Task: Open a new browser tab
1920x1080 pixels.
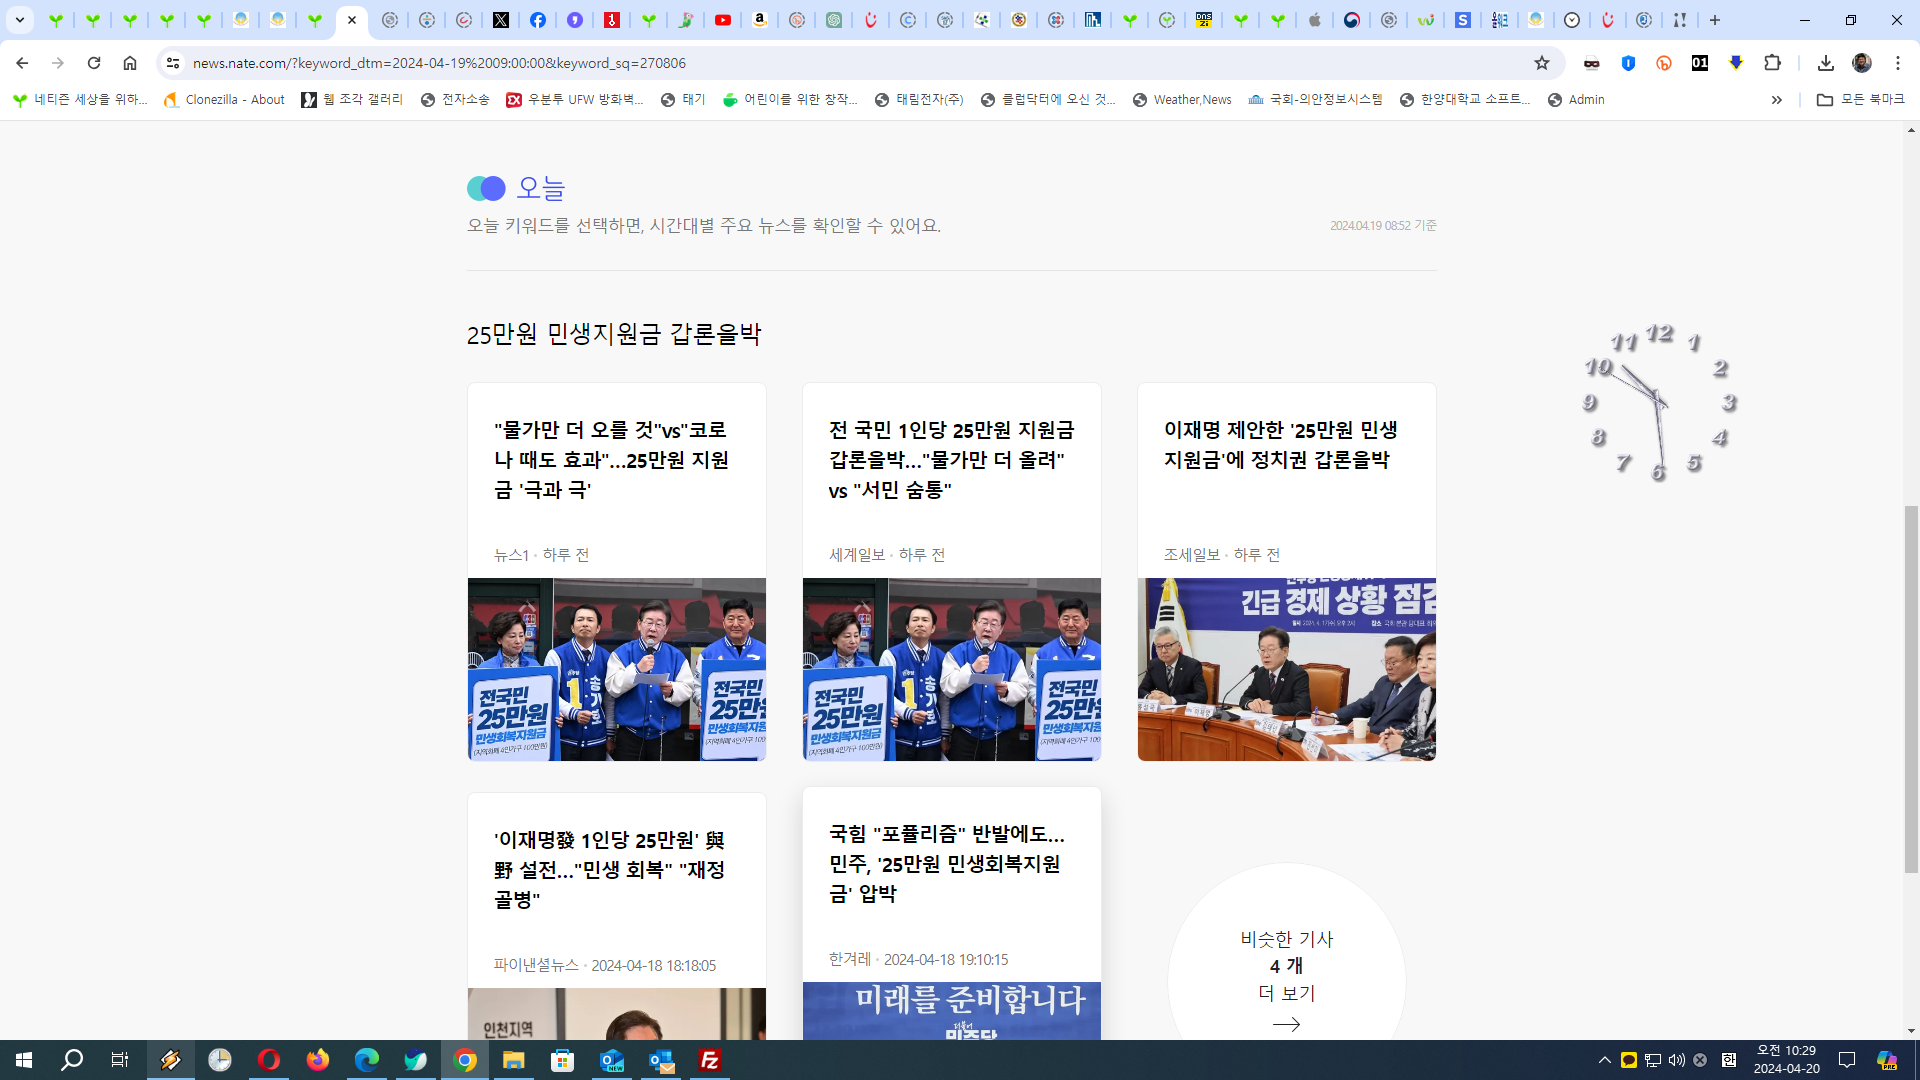Action: [1715, 20]
